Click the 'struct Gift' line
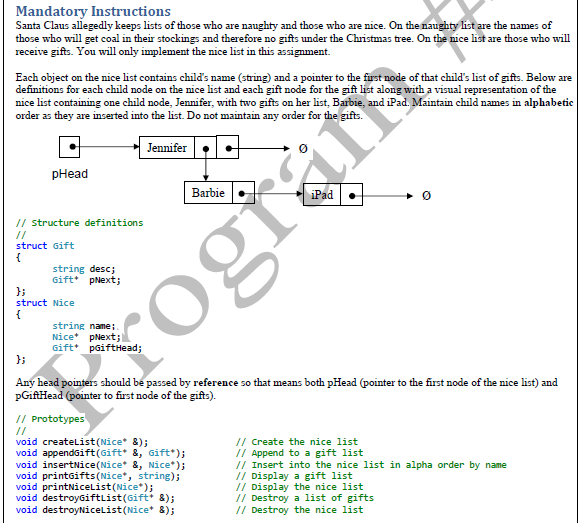The image size is (580, 523). click(x=45, y=246)
